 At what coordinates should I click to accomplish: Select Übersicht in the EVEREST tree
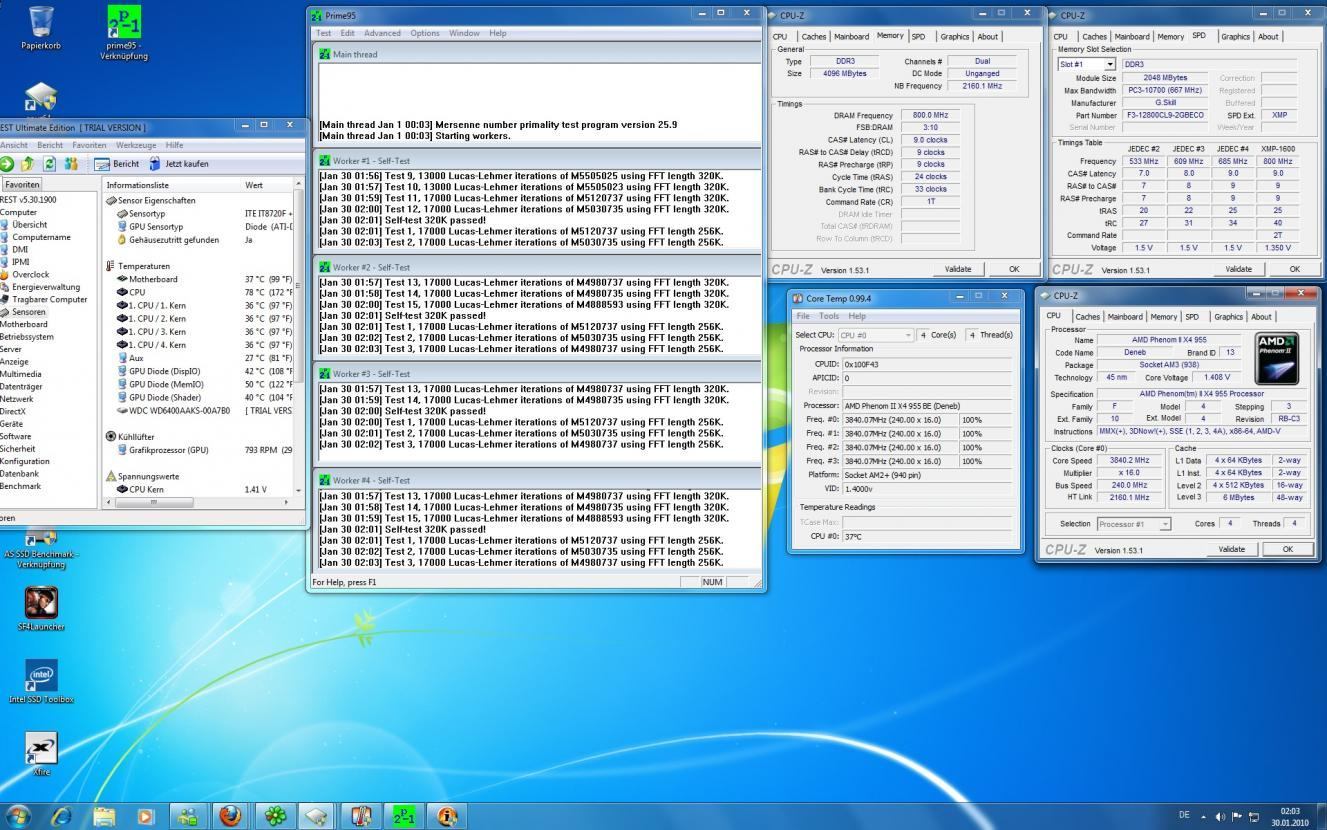click(x=29, y=225)
